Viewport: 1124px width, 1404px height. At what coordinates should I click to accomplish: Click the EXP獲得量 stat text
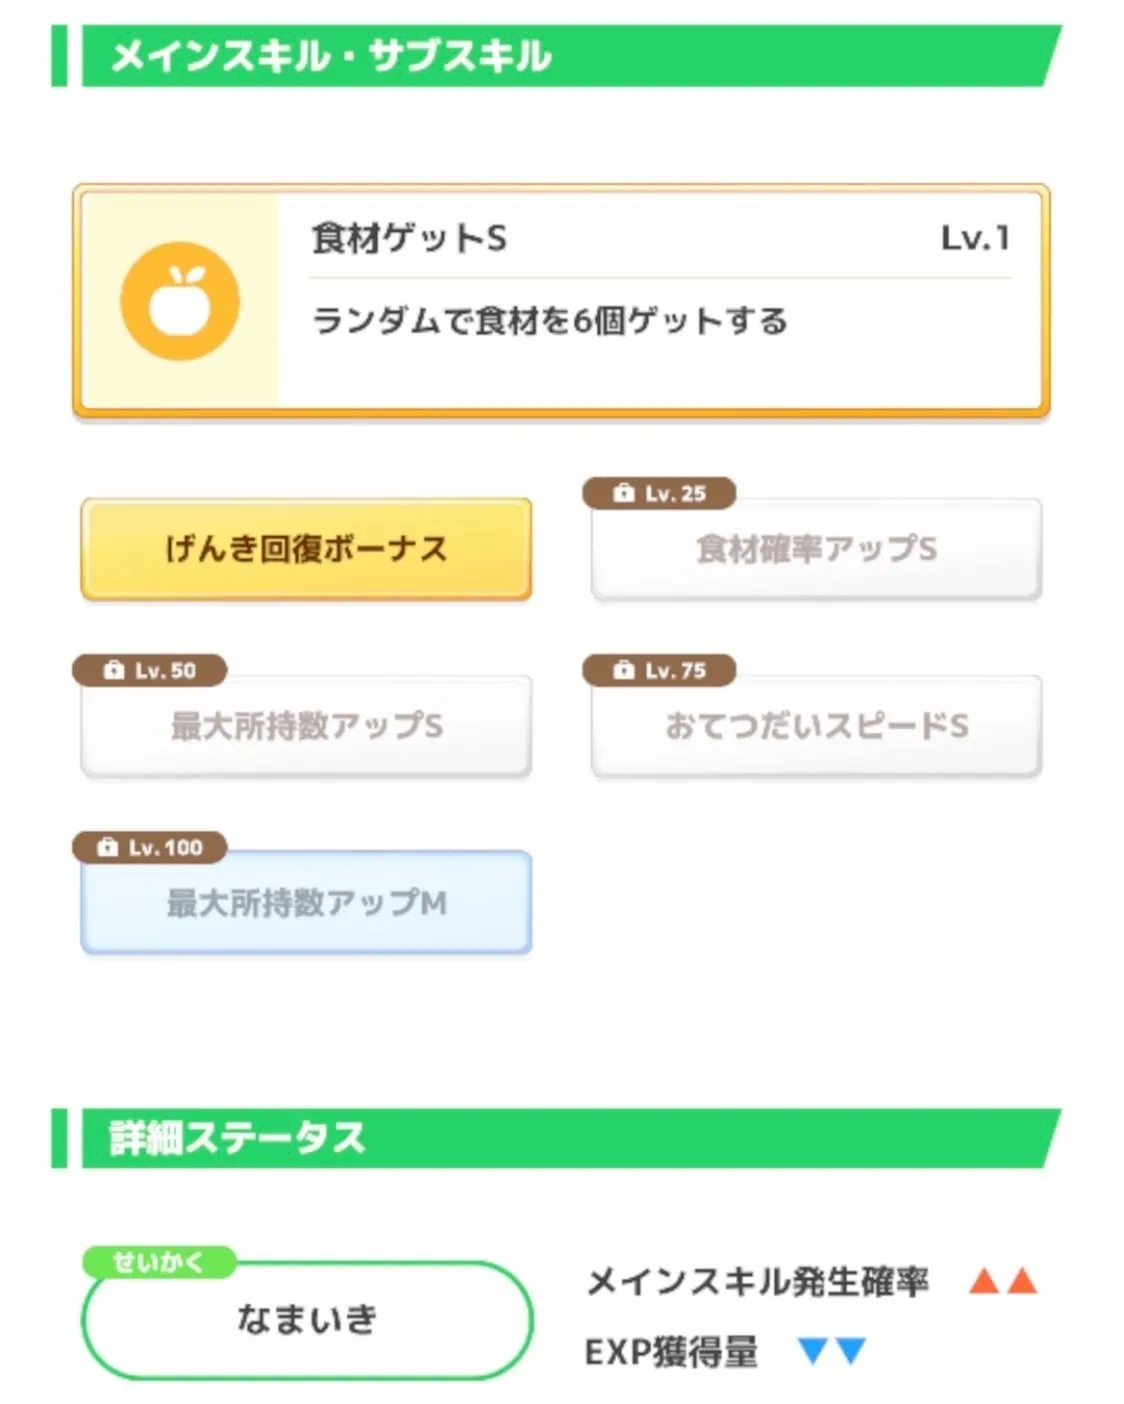671,1352
